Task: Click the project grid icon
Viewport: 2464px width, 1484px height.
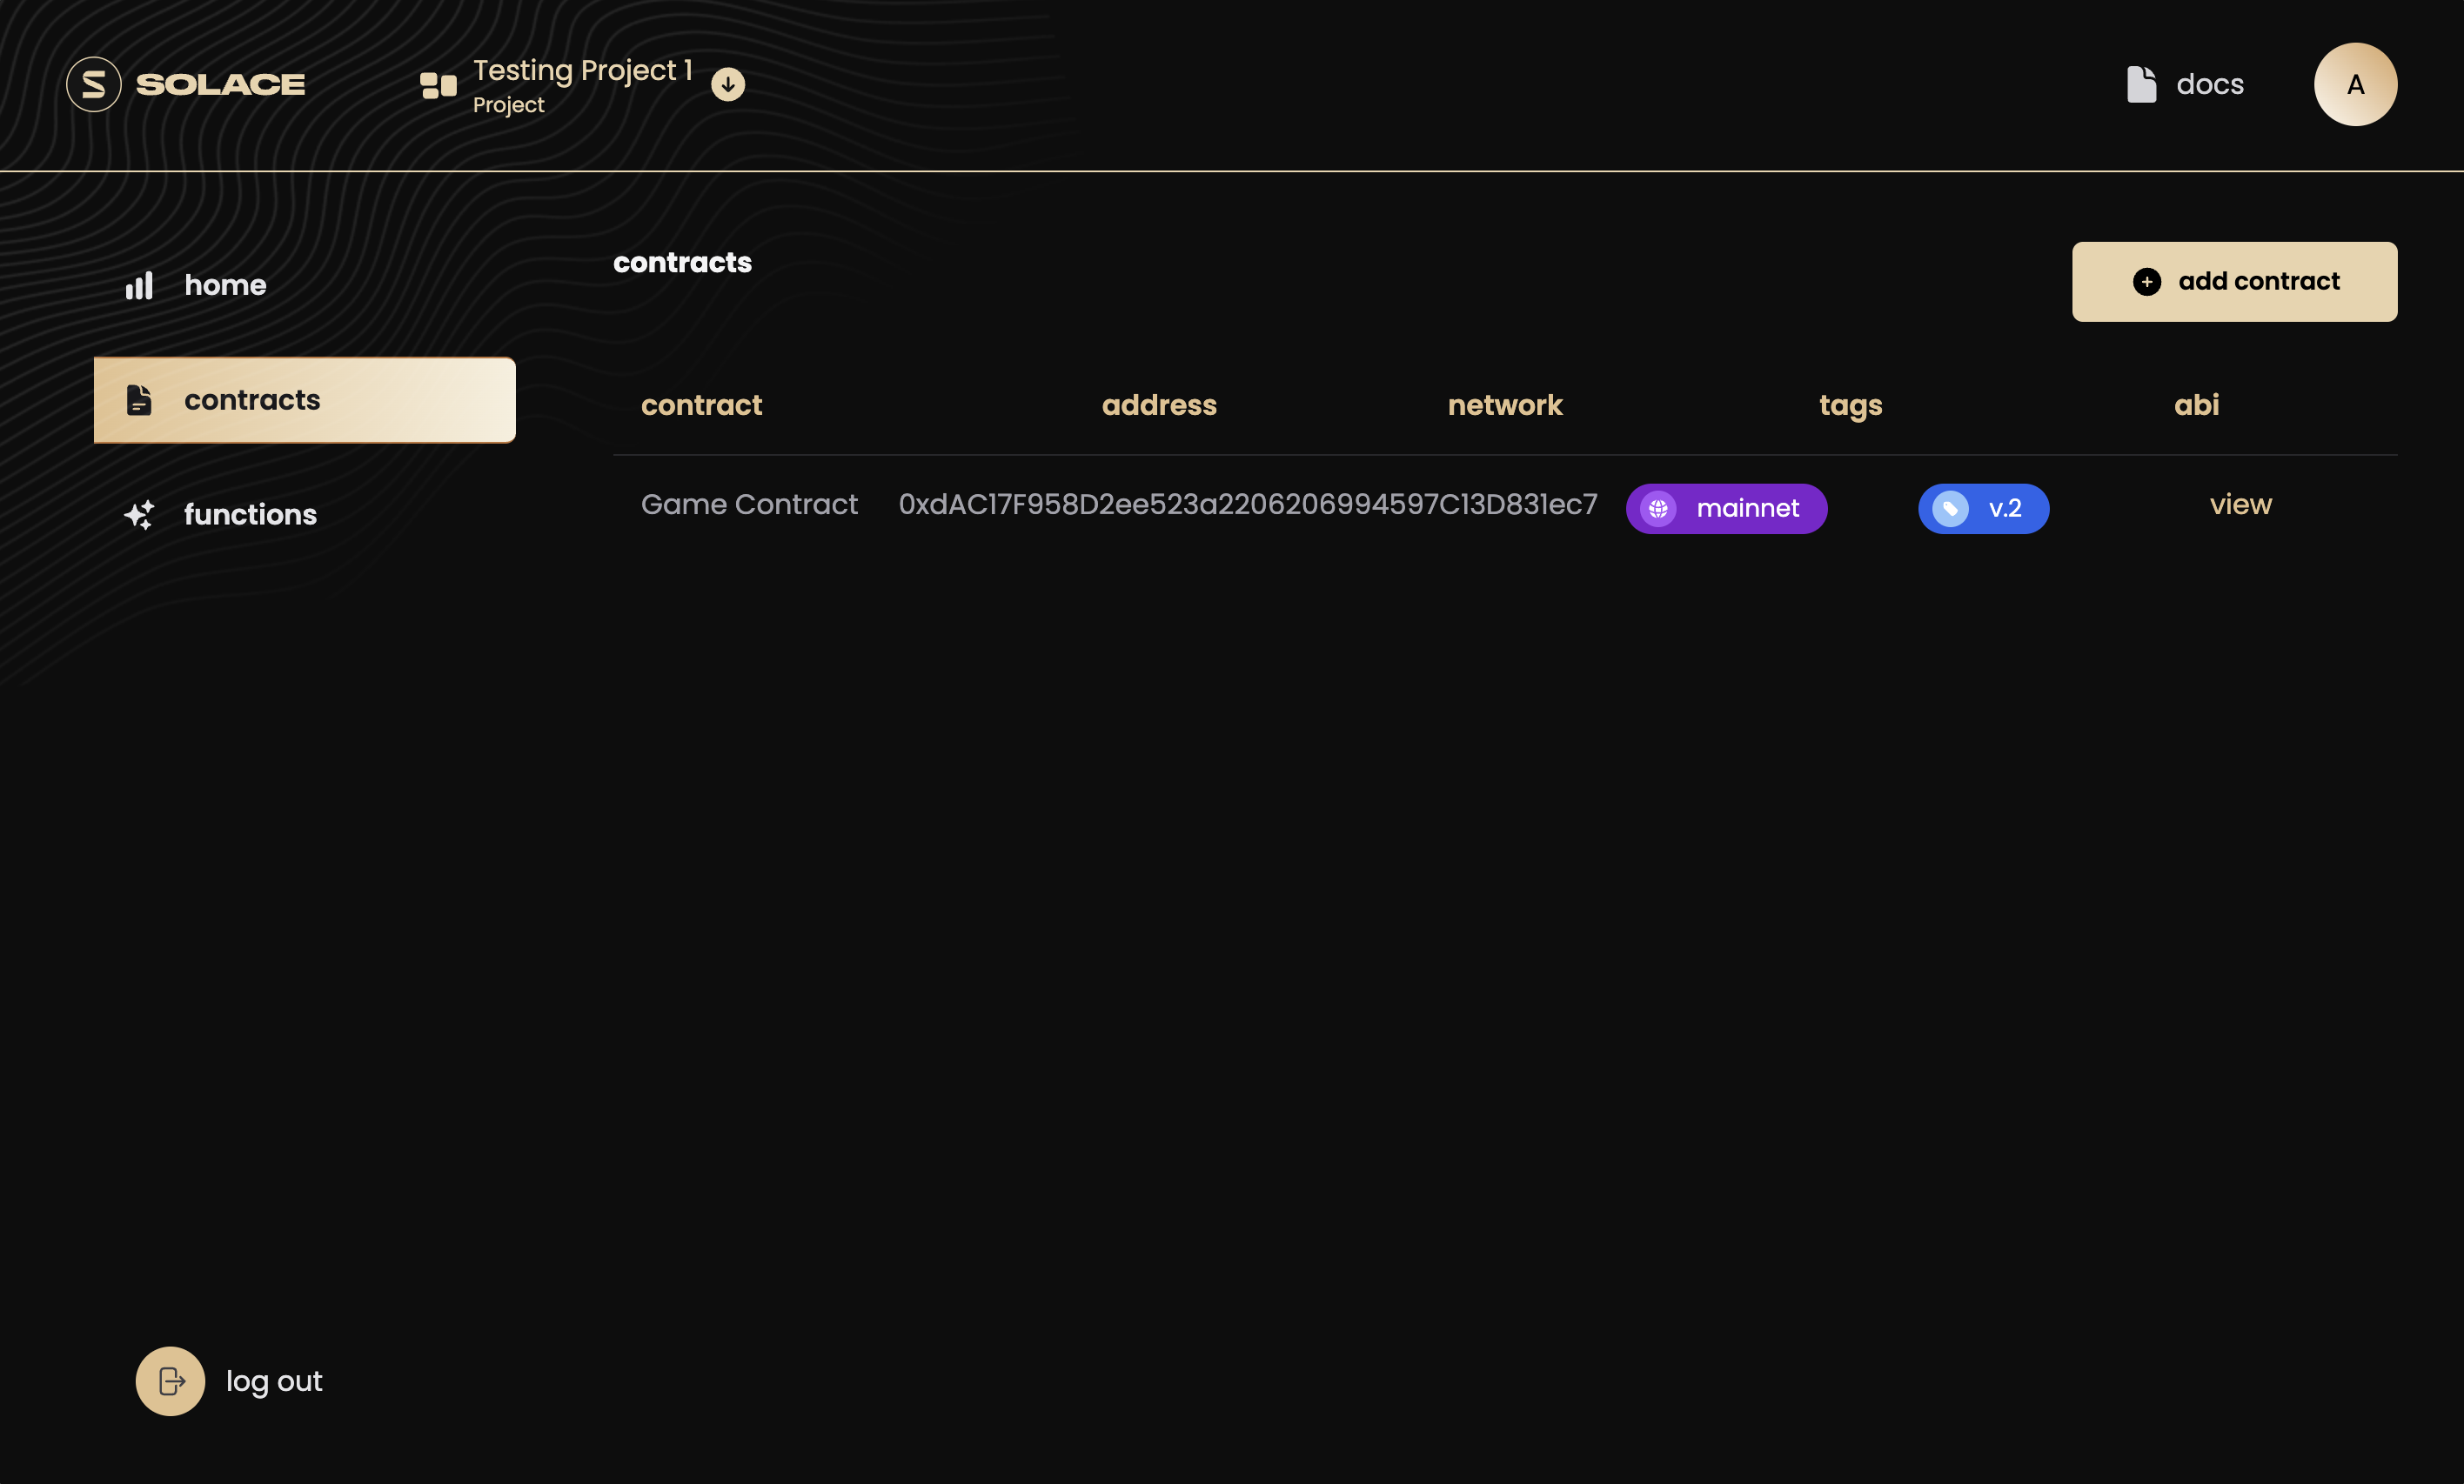Action: pos(438,85)
